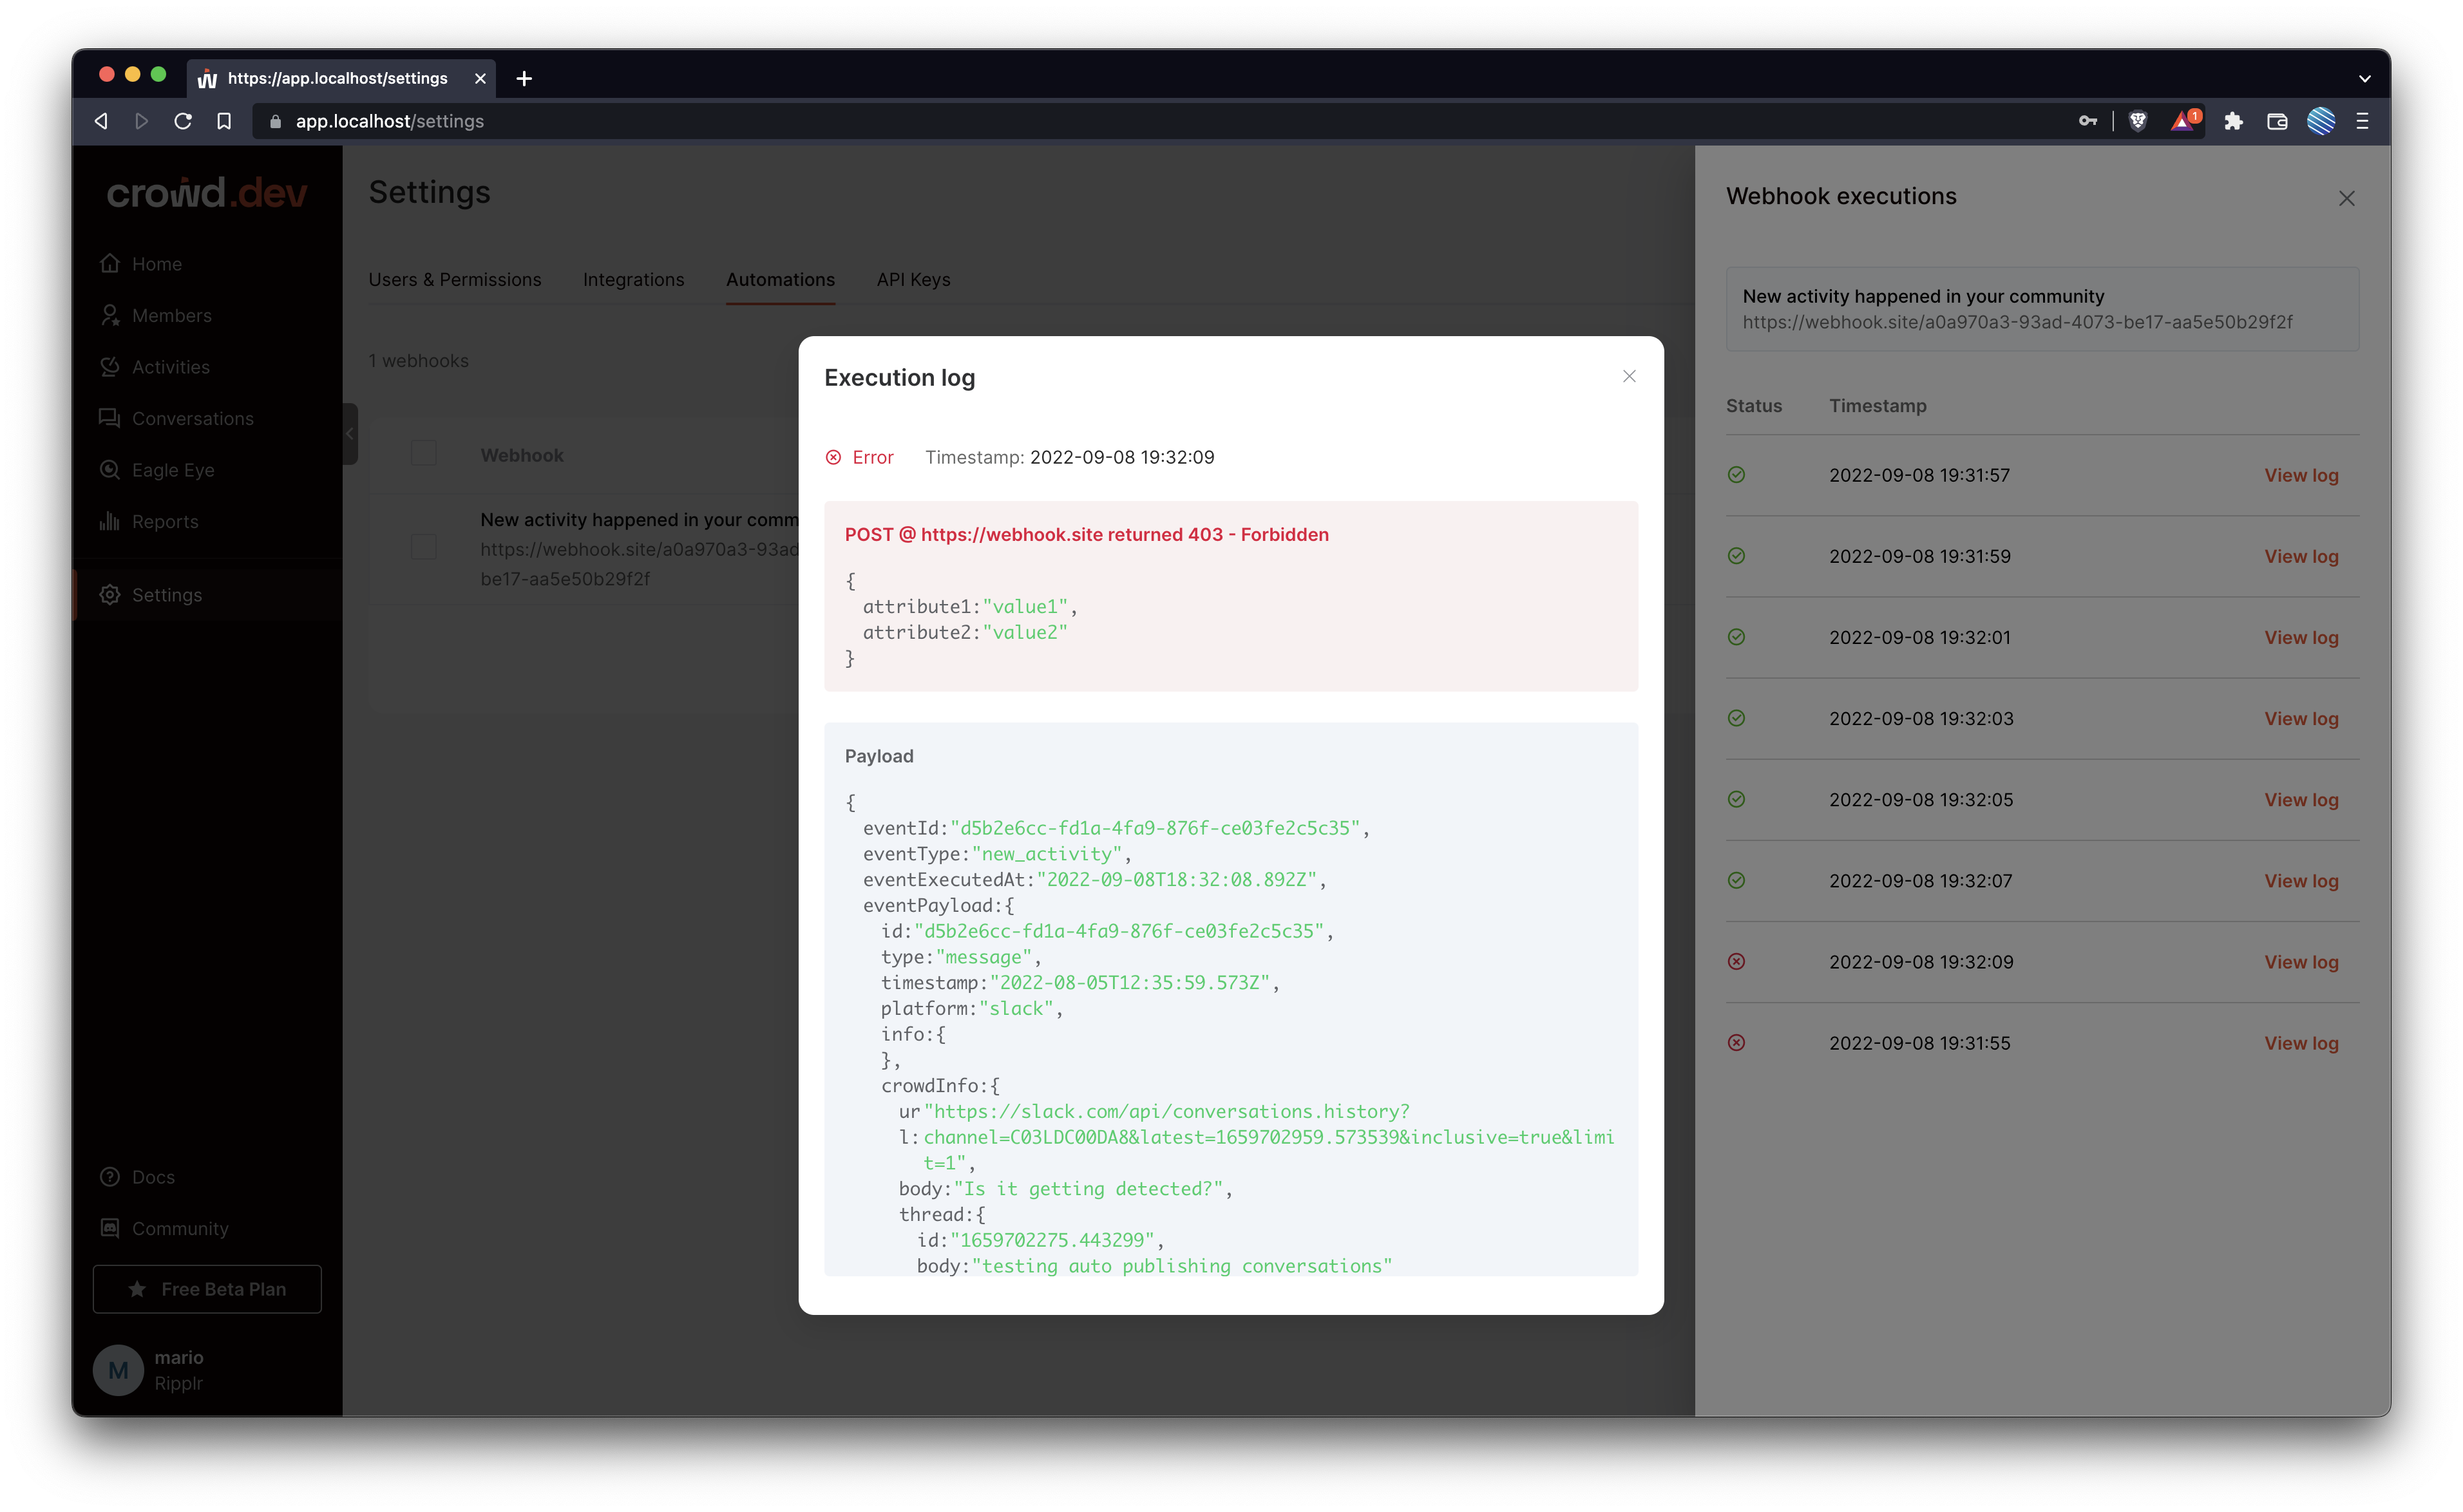Switch to the Automations tab
Viewport: 2463px width, 1512px height.
click(x=780, y=280)
